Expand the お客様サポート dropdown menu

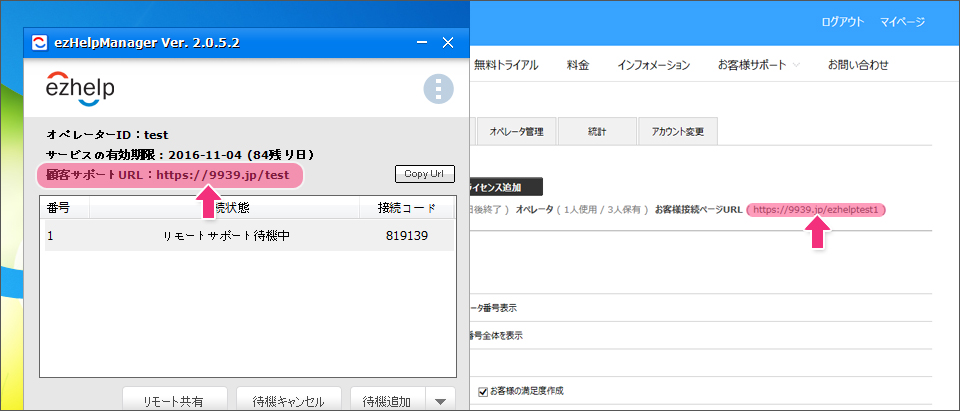(759, 65)
